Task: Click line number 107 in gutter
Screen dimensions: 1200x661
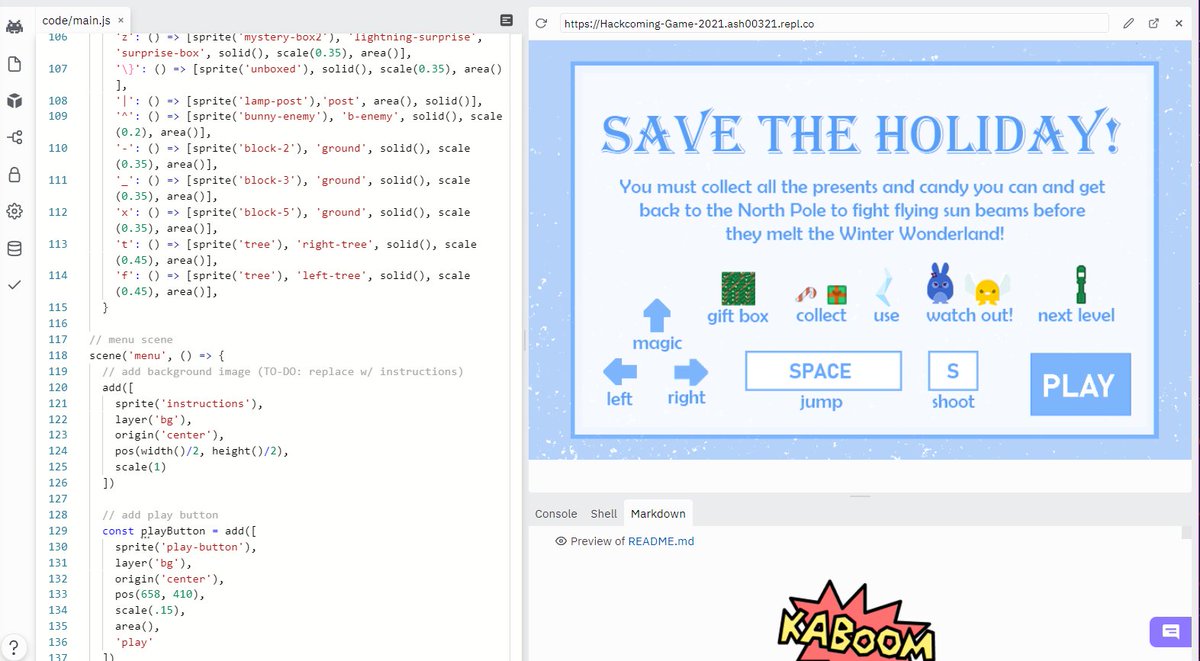Action: (57, 67)
